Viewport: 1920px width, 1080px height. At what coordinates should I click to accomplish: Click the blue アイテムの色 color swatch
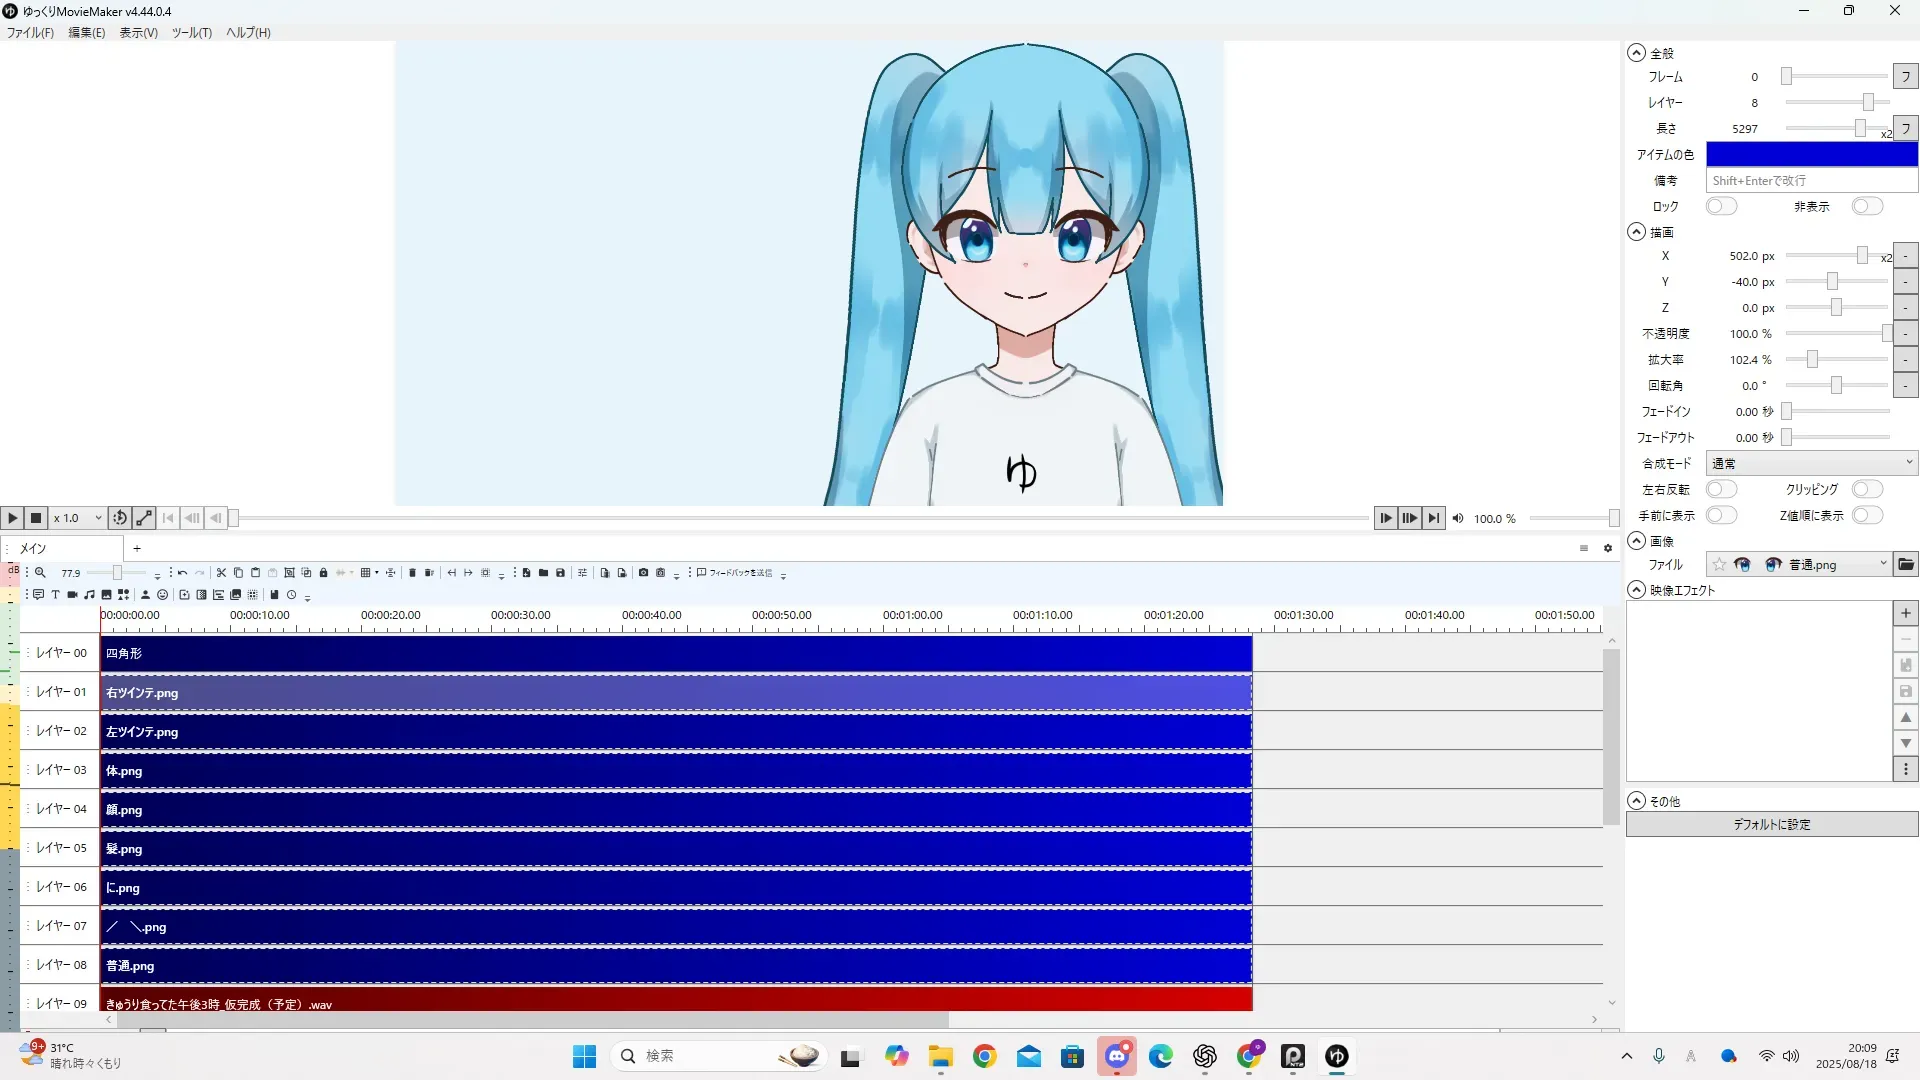coord(1811,154)
